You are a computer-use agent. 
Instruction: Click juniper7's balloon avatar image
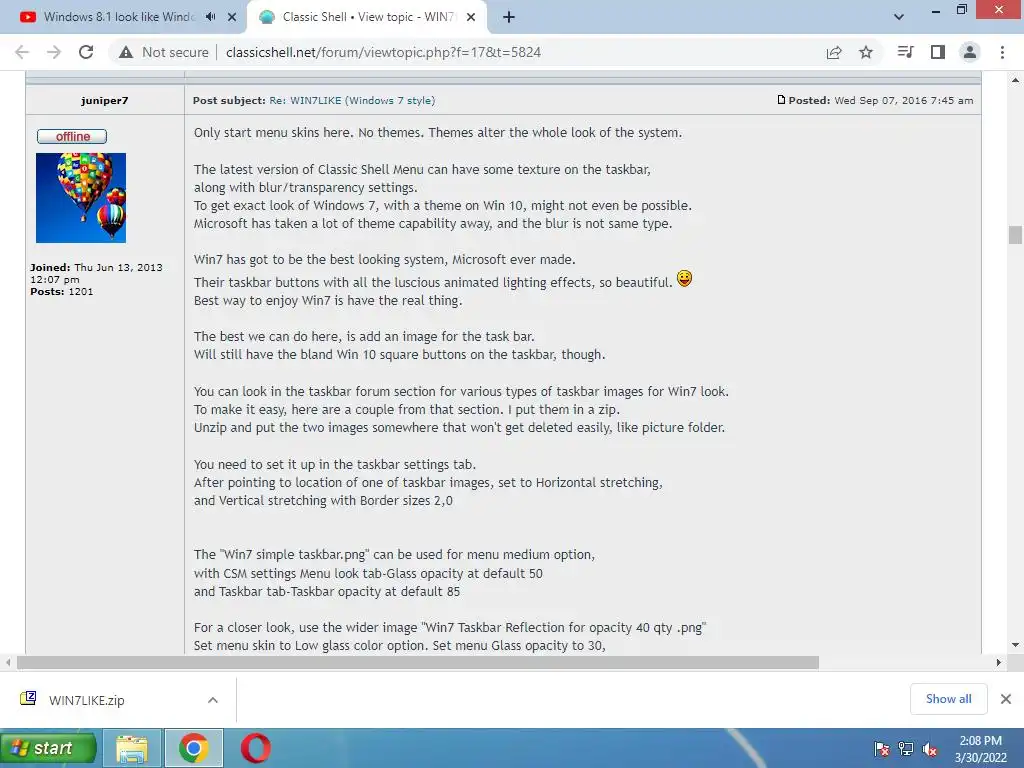[81, 198]
